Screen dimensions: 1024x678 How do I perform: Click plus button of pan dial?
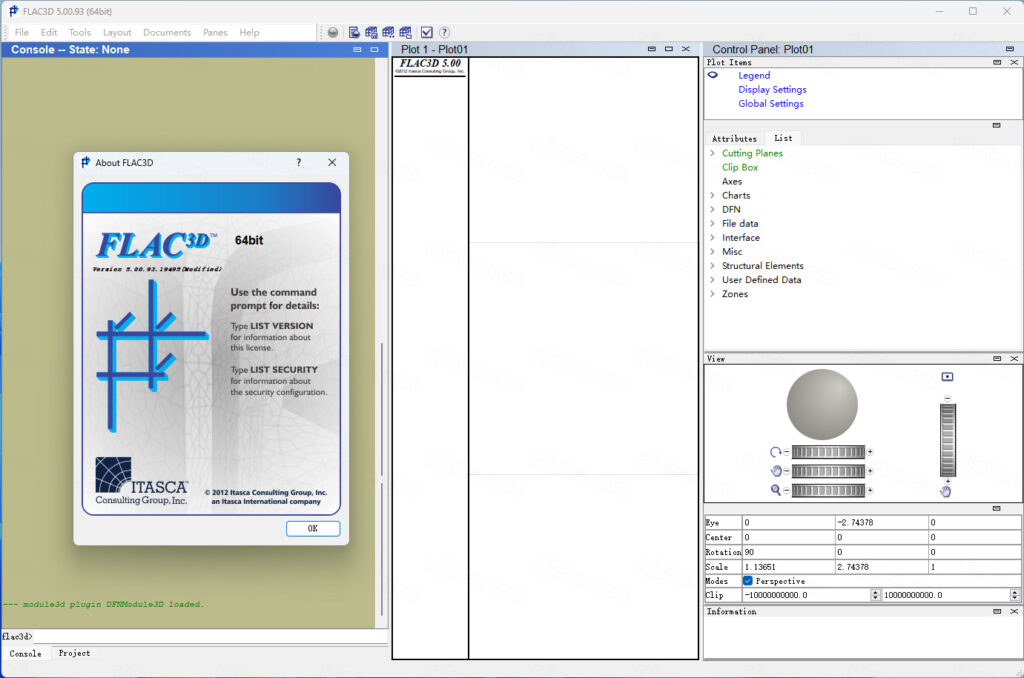(x=870, y=471)
